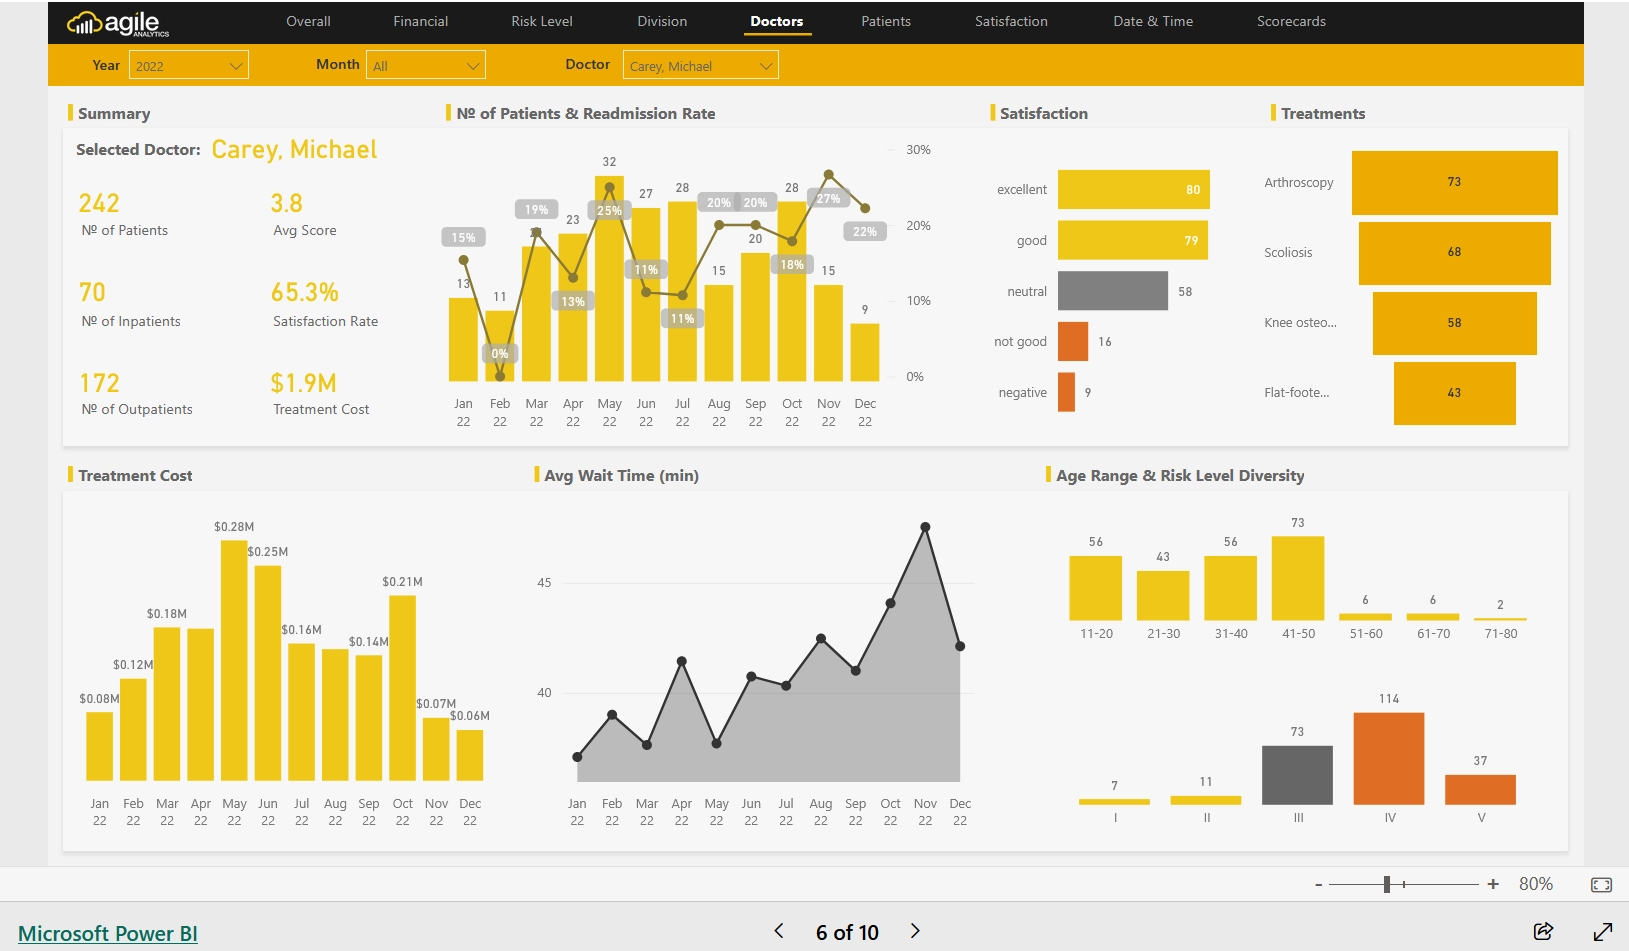This screenshot has width=1629, height=951.
Task: Select the $0.21M October treatment cost bar
Action: (402, 688)
